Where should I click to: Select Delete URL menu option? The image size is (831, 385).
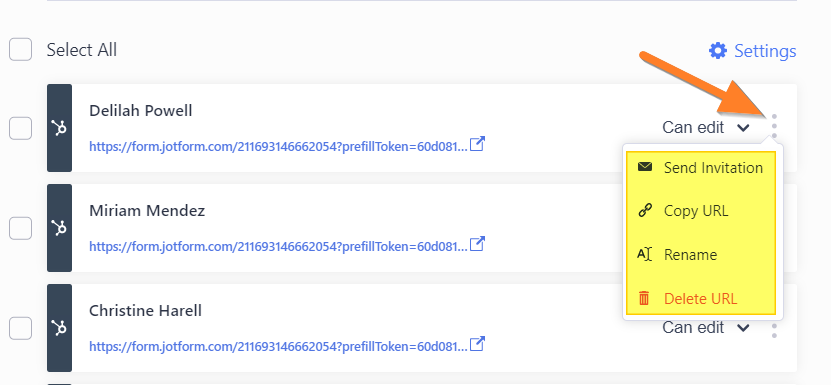(x=701, y=299)
